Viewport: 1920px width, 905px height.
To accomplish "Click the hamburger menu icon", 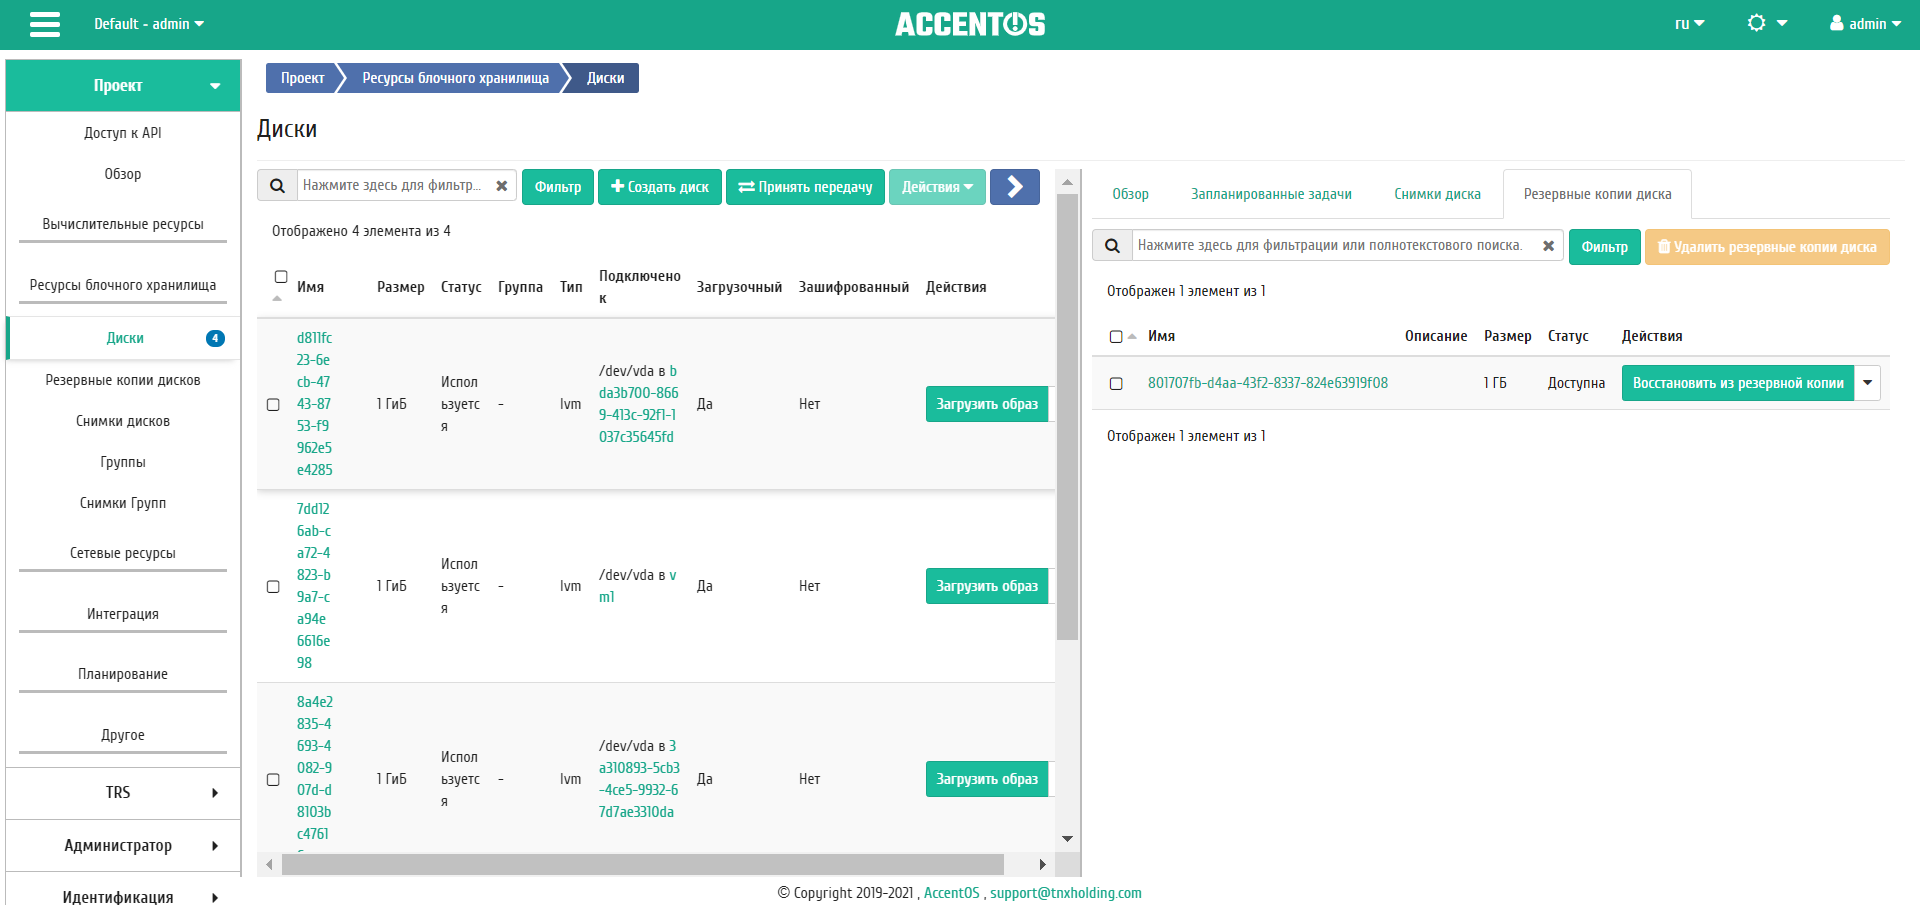I will click(45, 24).
